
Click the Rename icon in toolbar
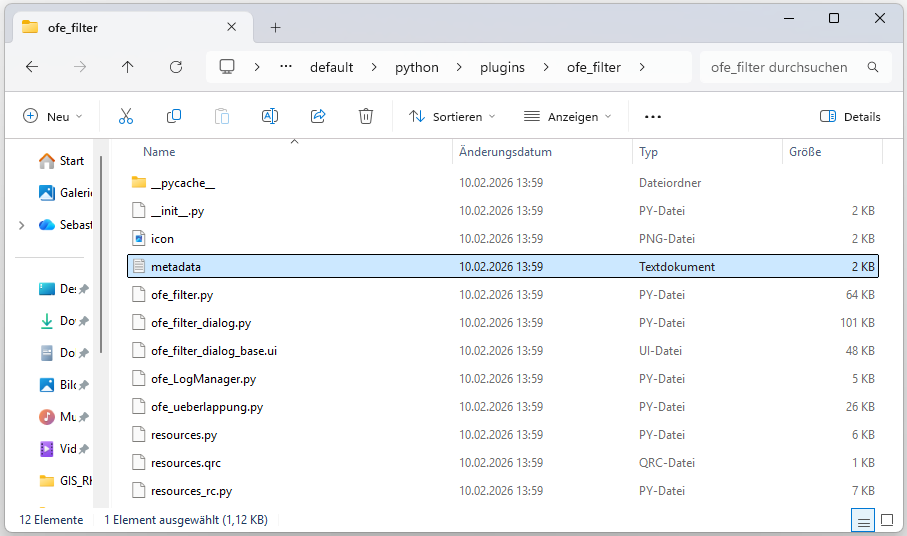tap(269, 117)
